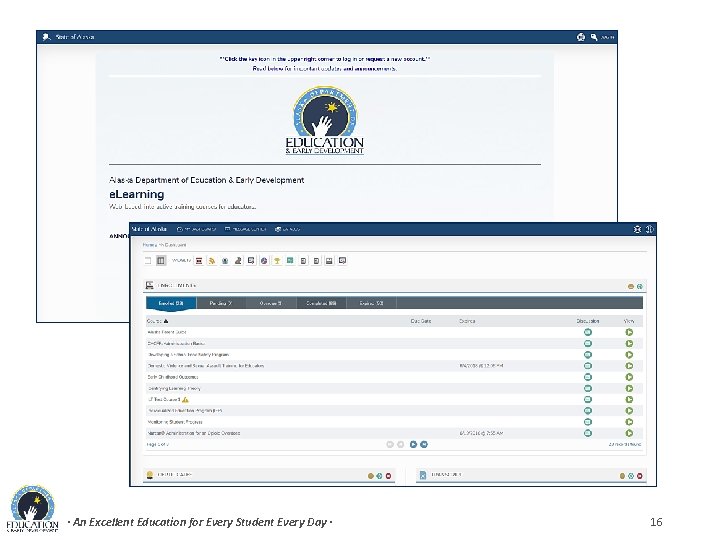Click the greyed-out previous page button

(400, 444)
